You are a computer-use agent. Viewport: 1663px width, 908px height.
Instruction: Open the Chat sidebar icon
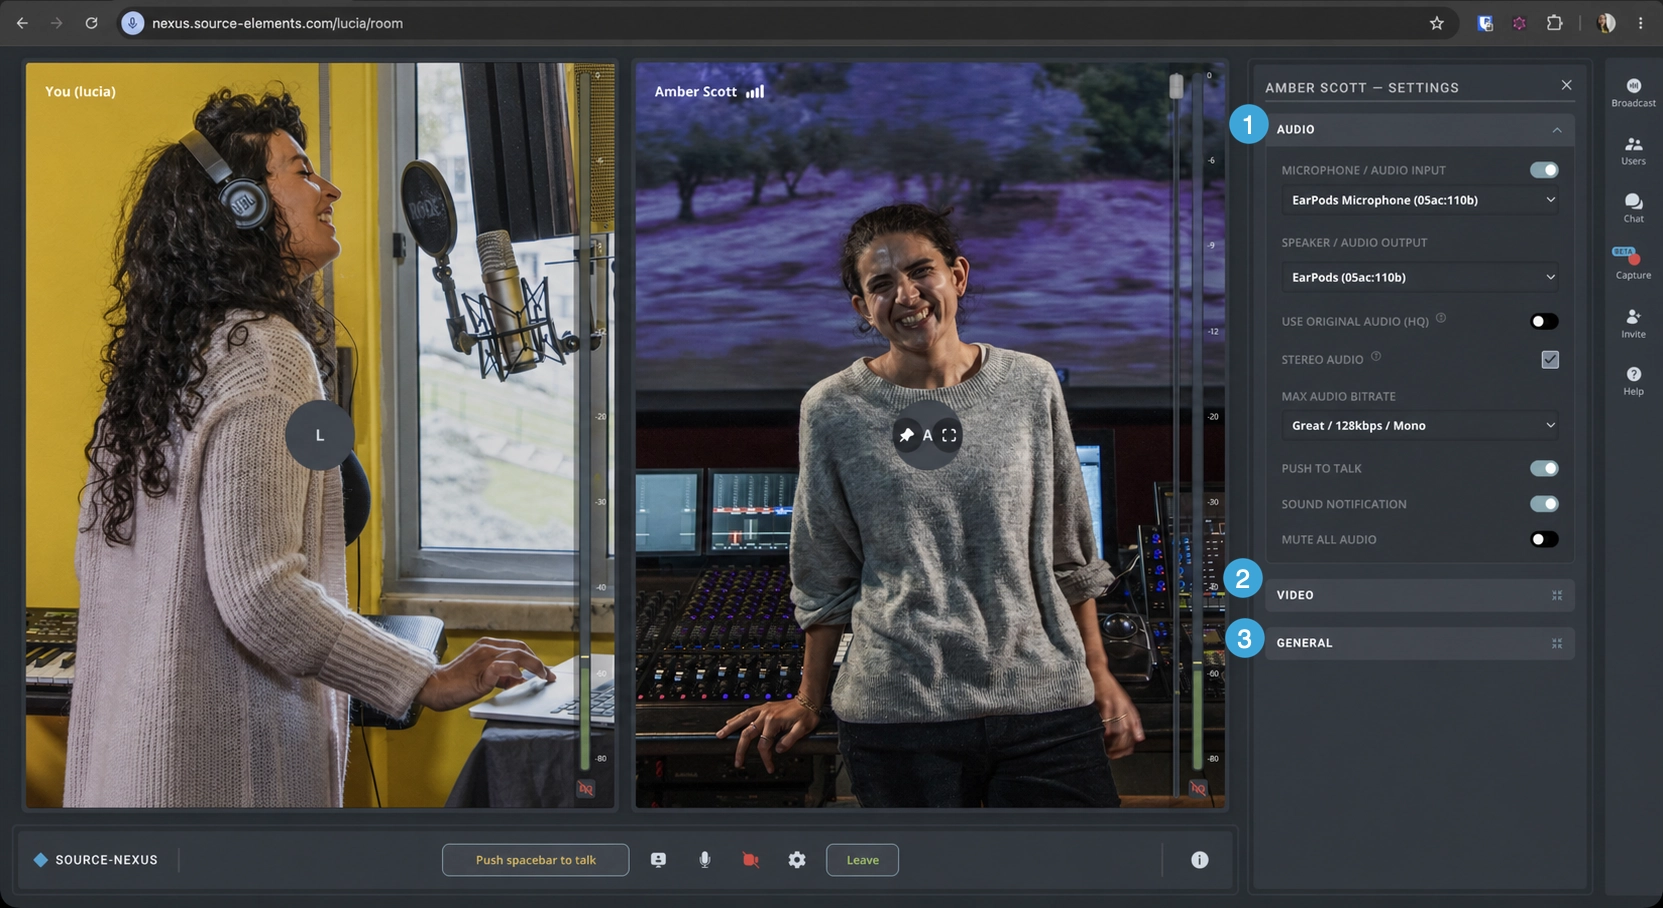(1633, 207)
